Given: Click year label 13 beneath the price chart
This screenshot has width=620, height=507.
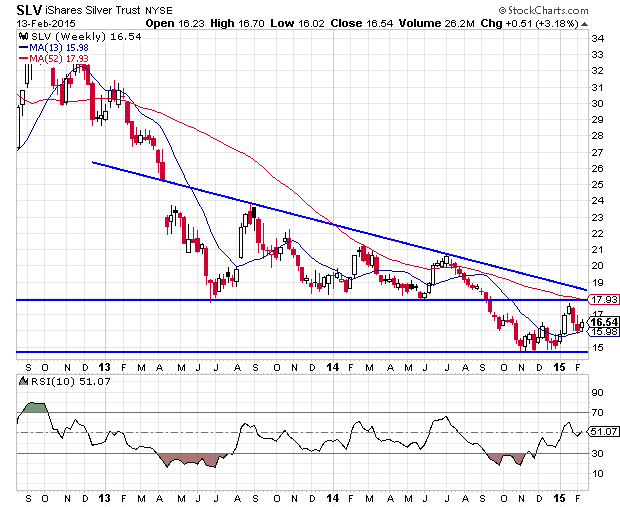Looking at the screenshot, I should tap(104, 367).
